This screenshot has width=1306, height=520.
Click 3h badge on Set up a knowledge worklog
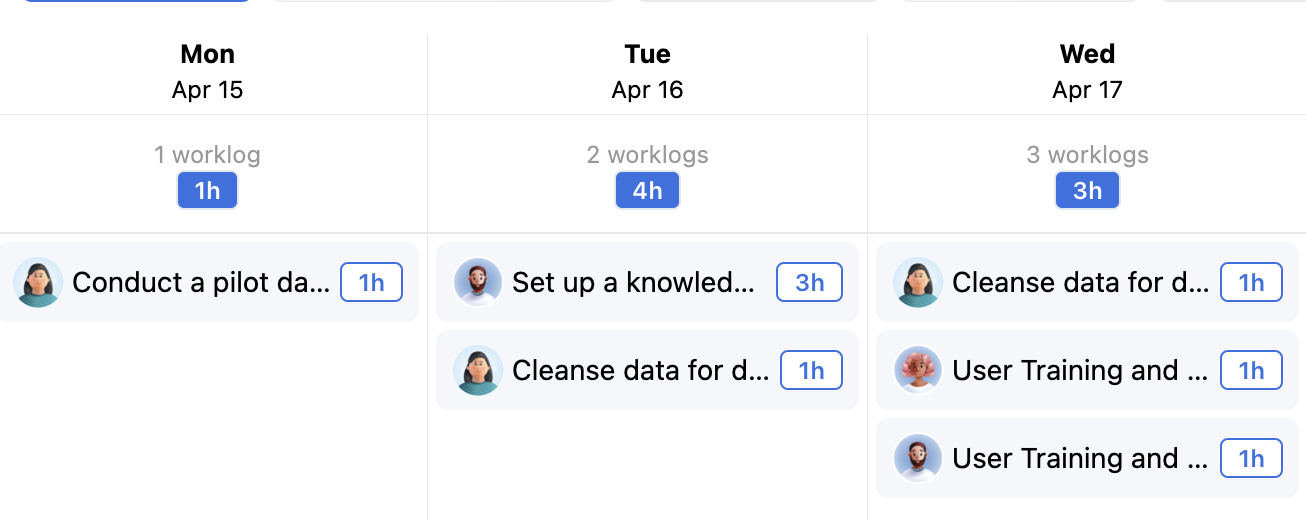(x=809, y=283)
